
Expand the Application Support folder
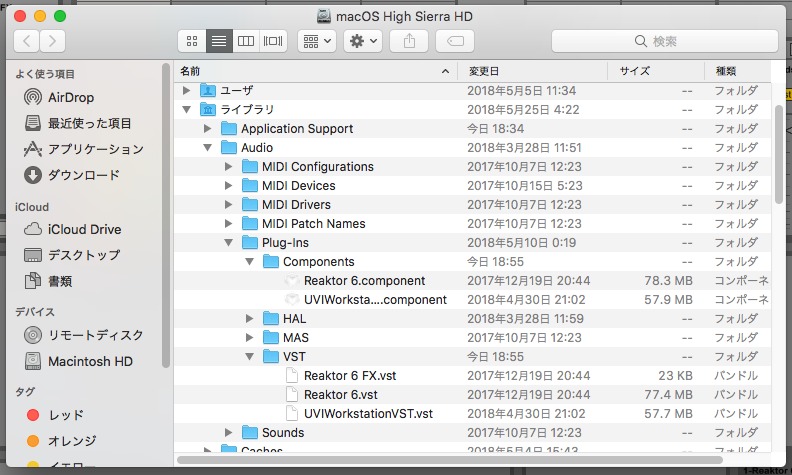(x=207, y=129)
